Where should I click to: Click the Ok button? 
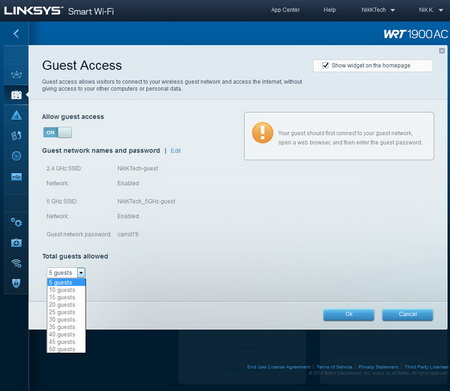coord(349,314)
